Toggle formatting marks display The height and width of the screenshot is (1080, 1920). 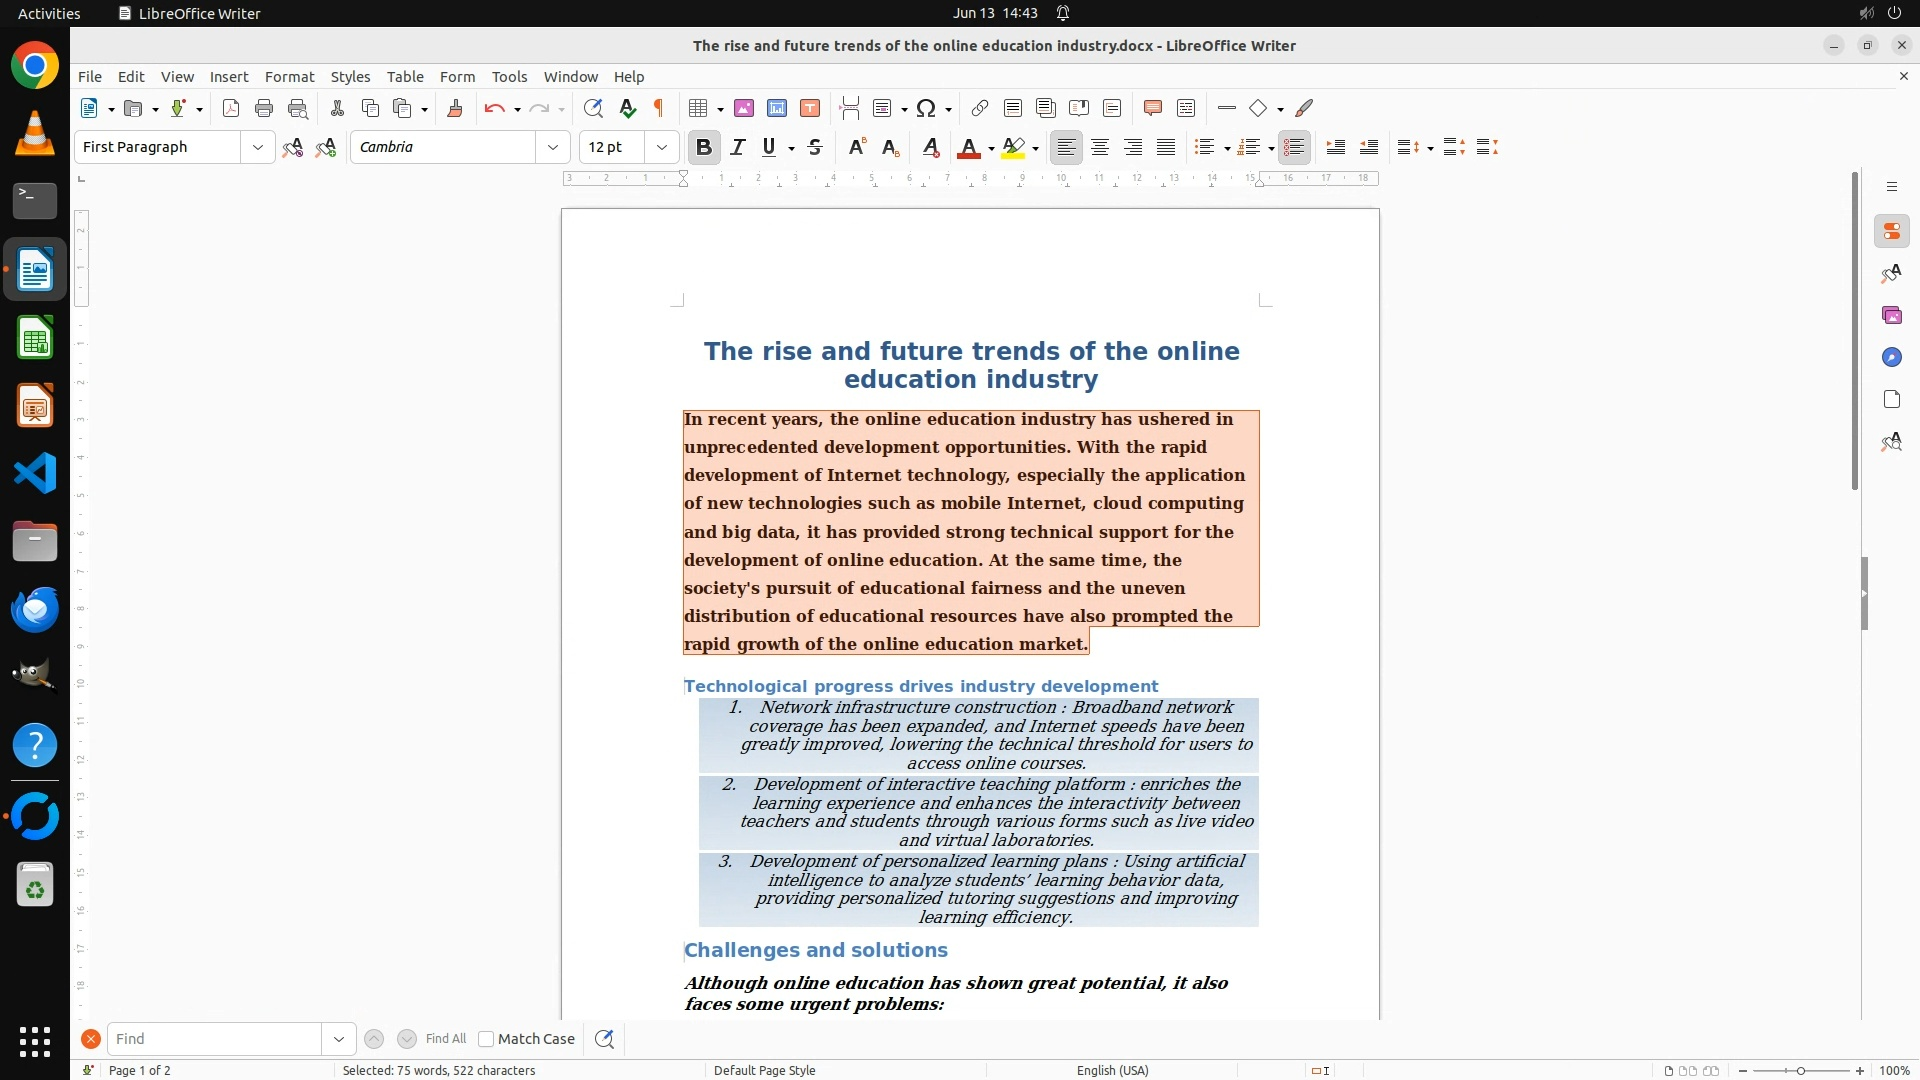point(659,109)
